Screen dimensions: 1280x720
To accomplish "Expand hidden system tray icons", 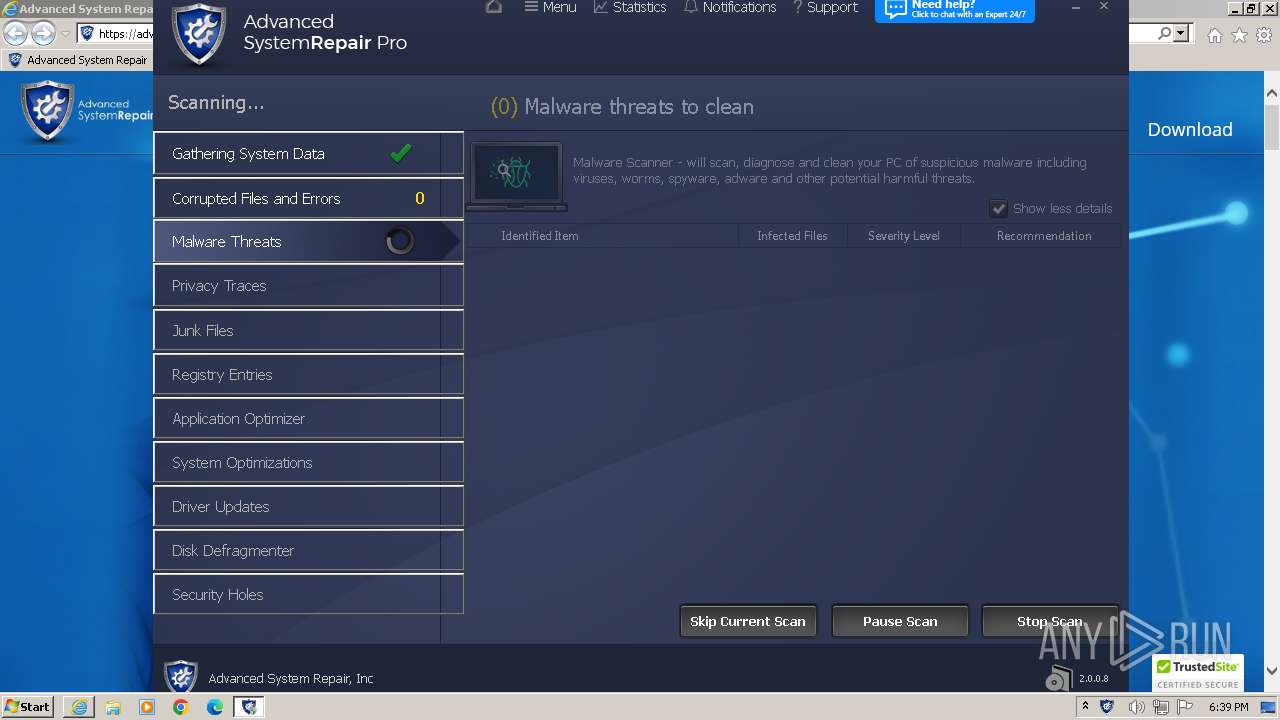I will (x=1085, y=706).
